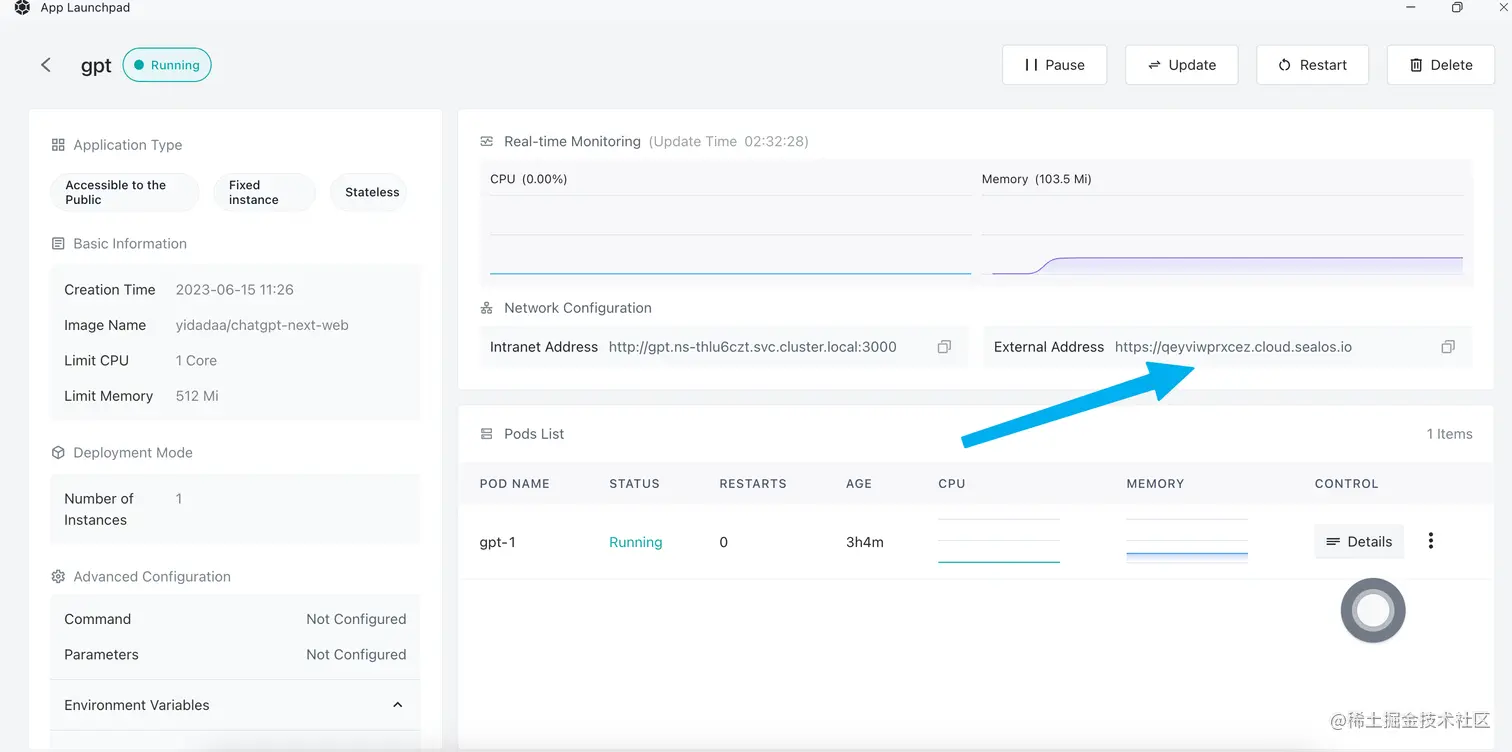Click the Application Type section icon
The height and width of the screenshot is (752, 1512).
[x=58, y=145]
